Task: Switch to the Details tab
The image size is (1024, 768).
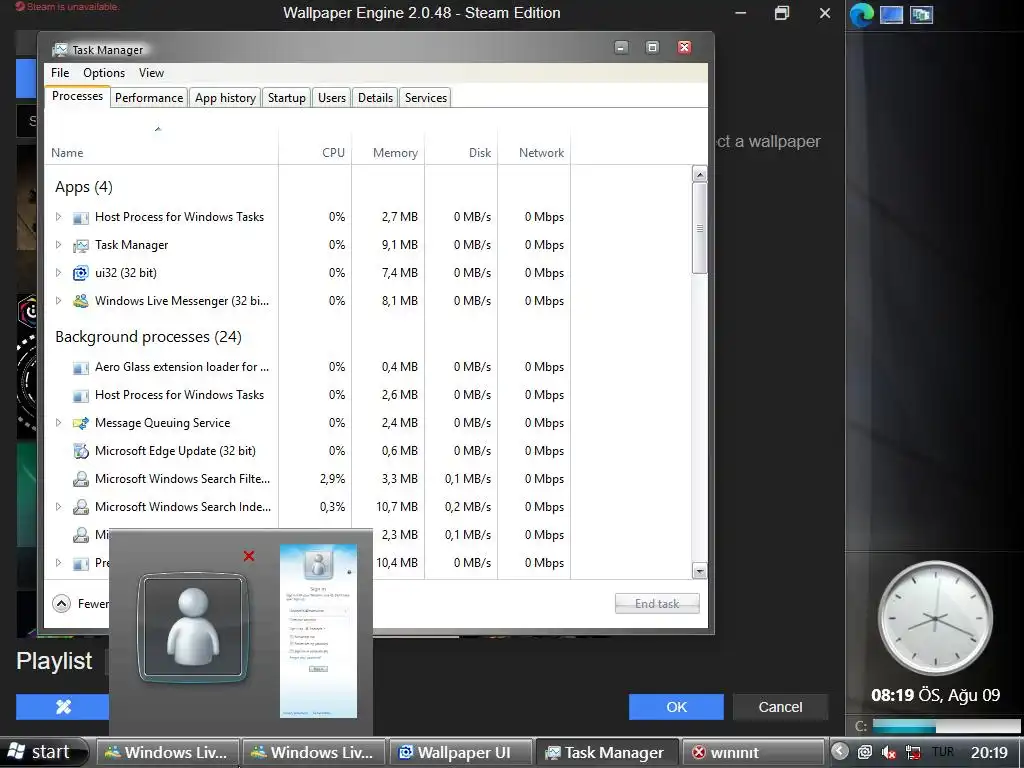Action: coord(376,98)
